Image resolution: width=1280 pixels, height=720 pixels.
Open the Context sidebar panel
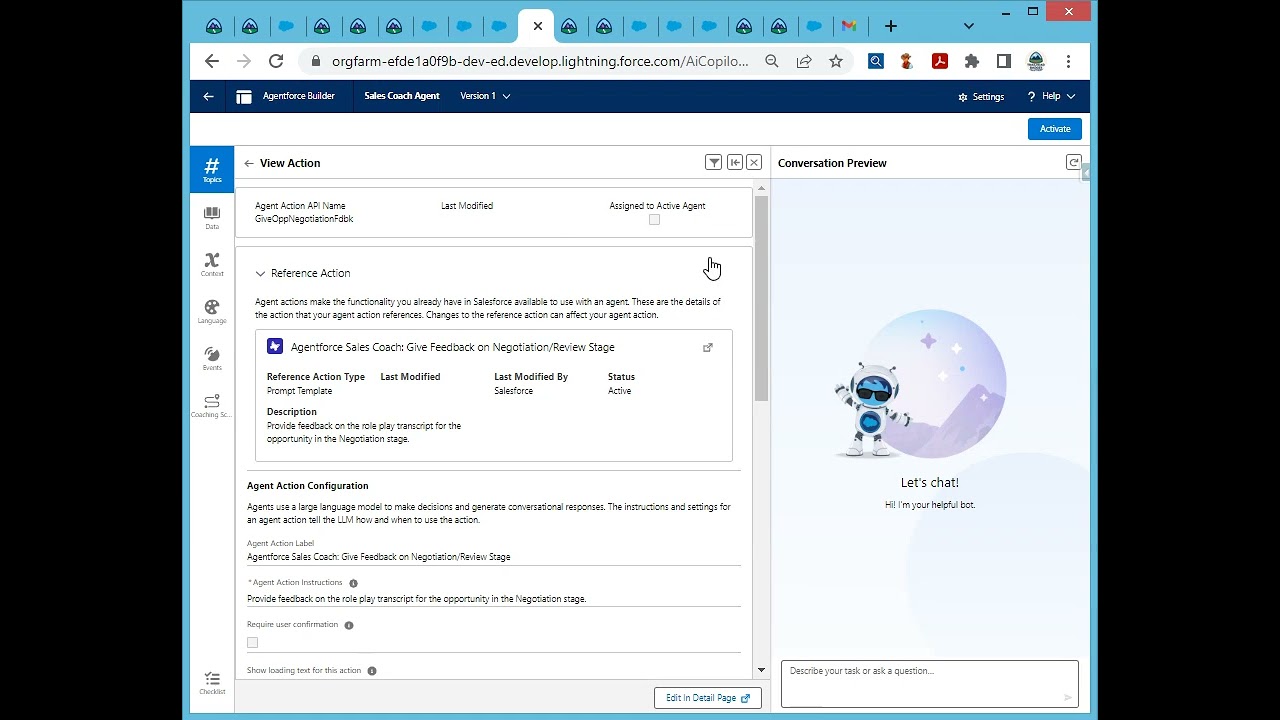point(212,264)
